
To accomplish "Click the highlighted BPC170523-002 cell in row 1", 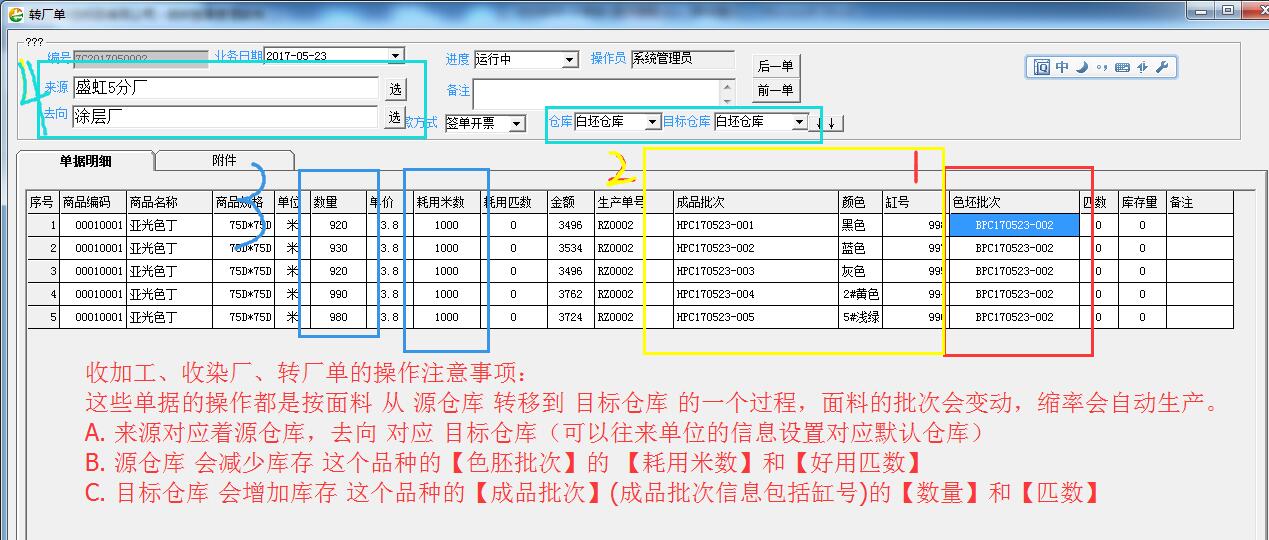I will point(1014,225).
